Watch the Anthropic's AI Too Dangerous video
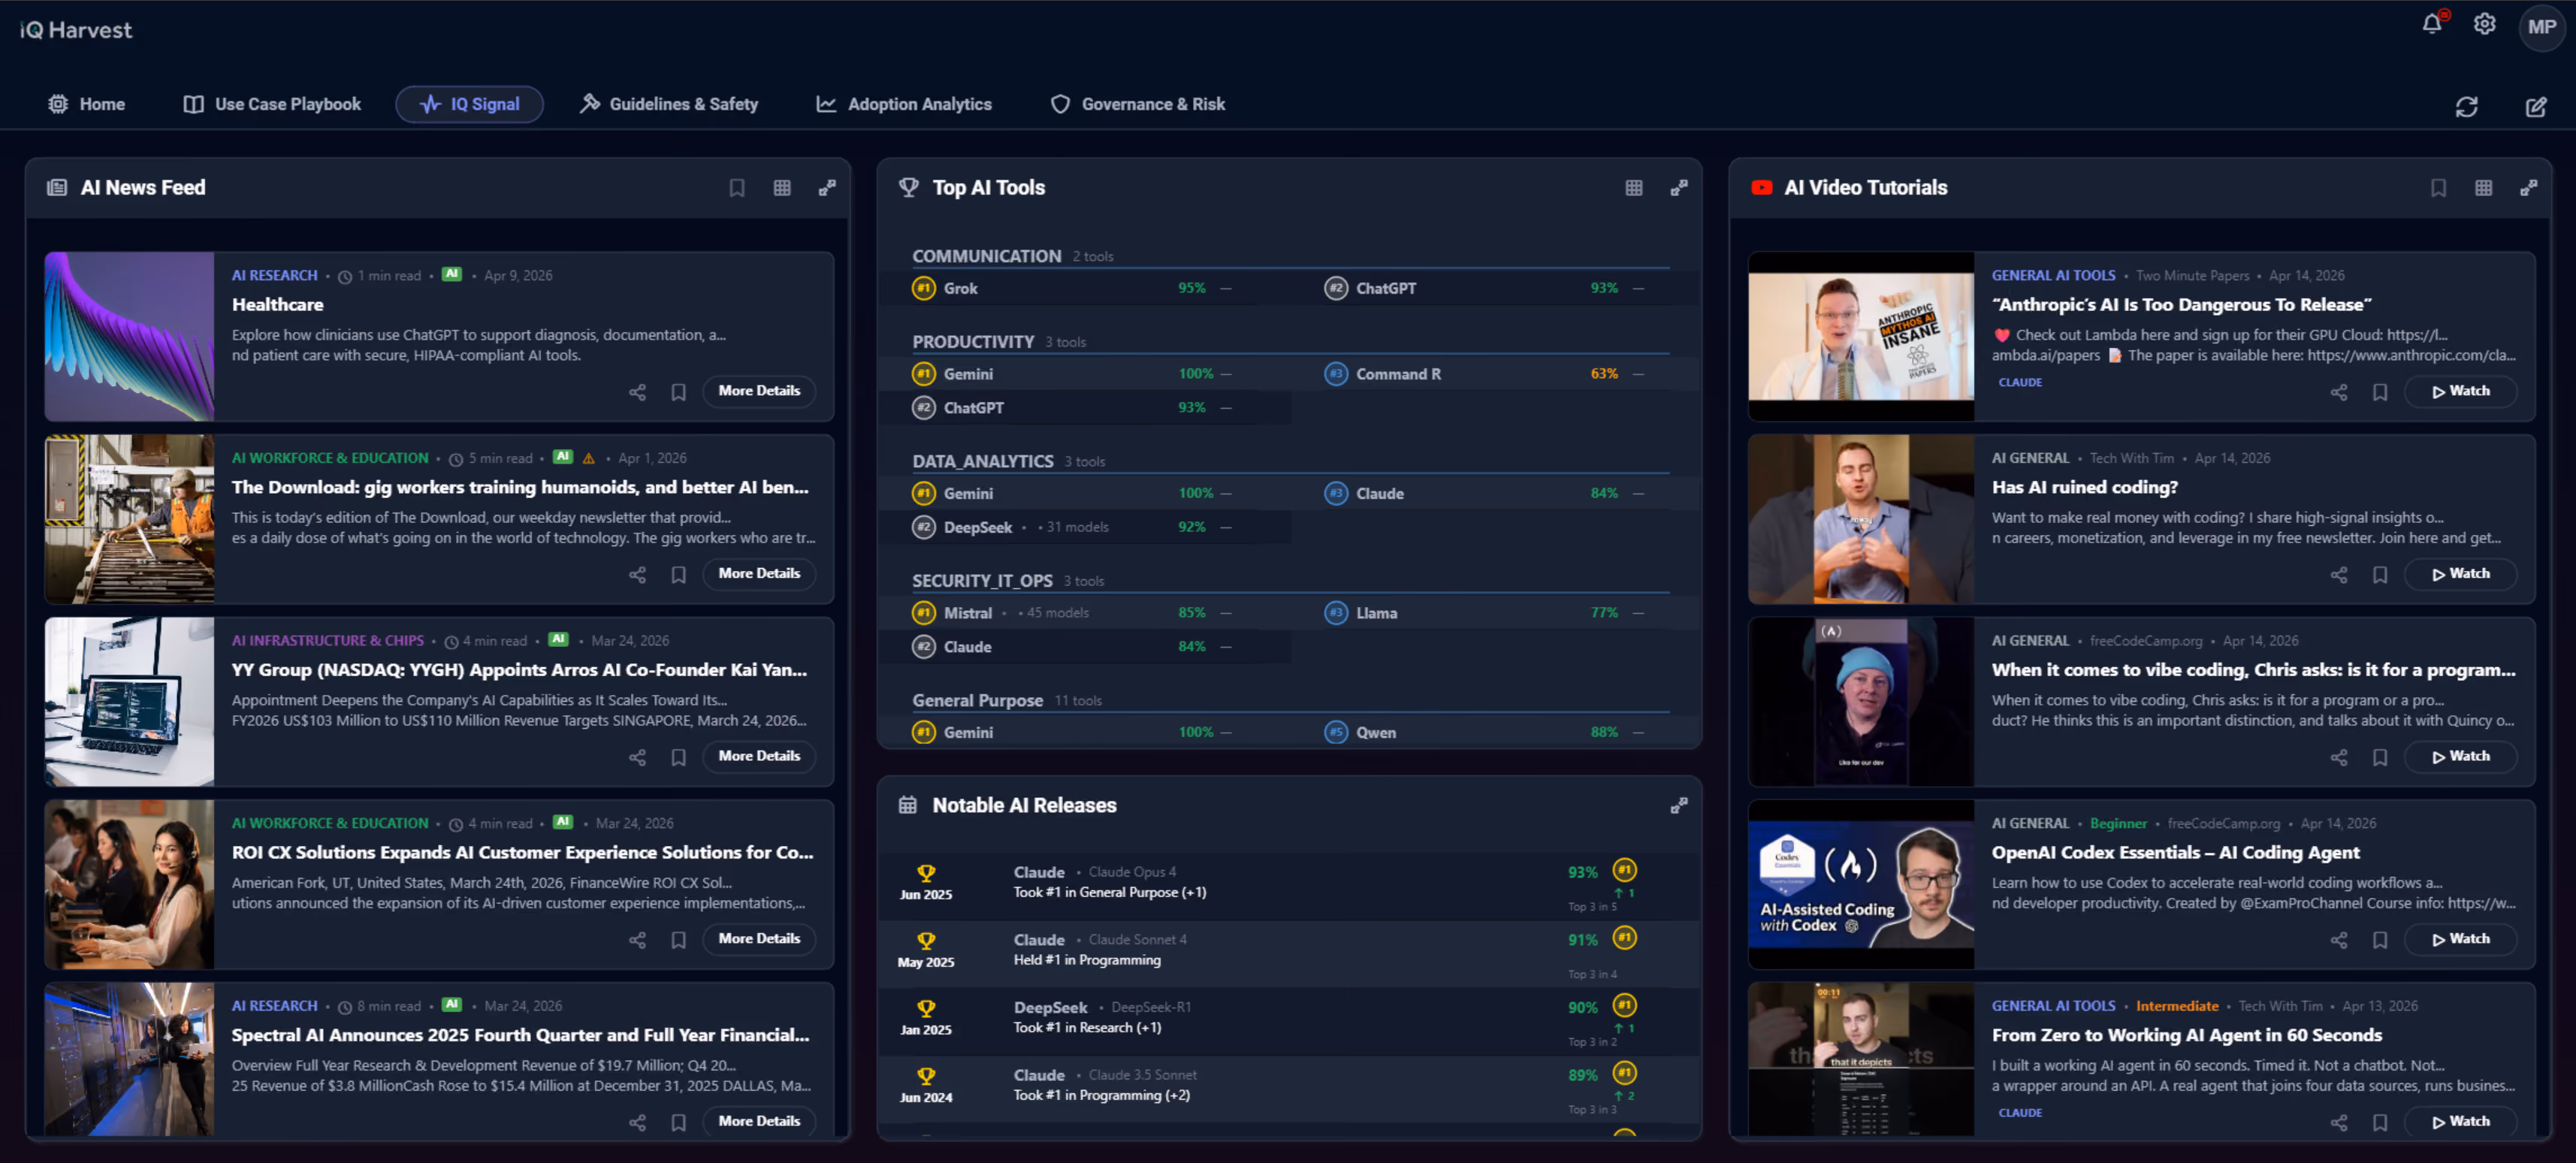Viewport: 2576px width, 1163px height. click(x=2461, y=391)
